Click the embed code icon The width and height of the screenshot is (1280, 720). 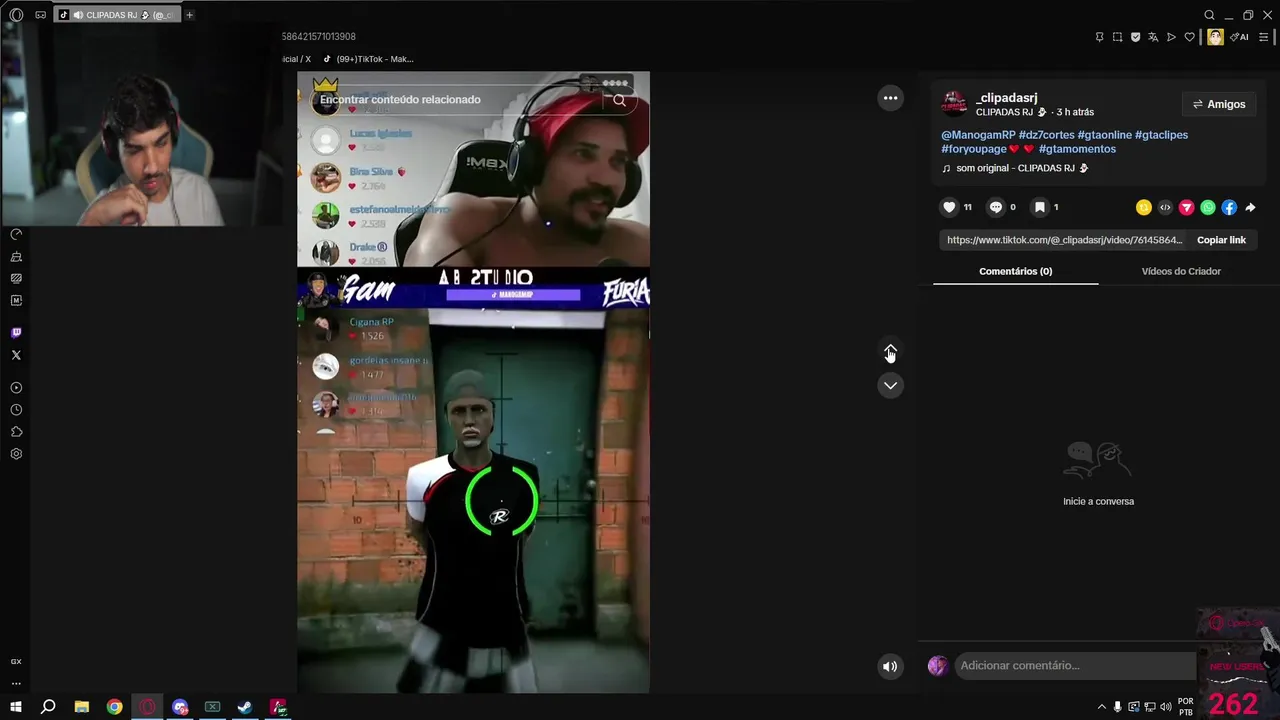(1165, 207)
